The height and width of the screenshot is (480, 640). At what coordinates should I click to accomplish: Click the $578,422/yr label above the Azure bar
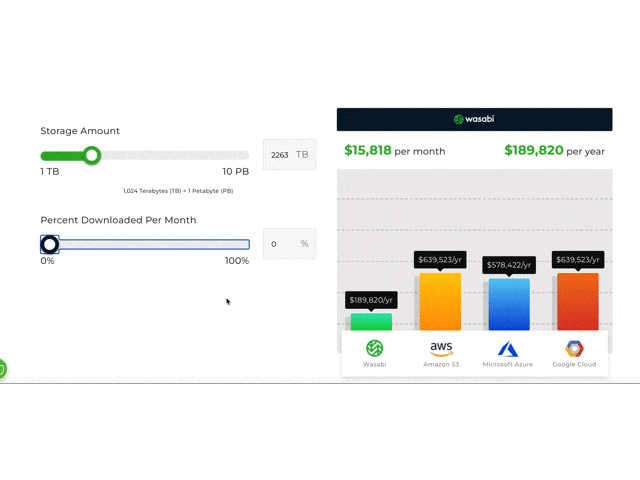point(509,265)
